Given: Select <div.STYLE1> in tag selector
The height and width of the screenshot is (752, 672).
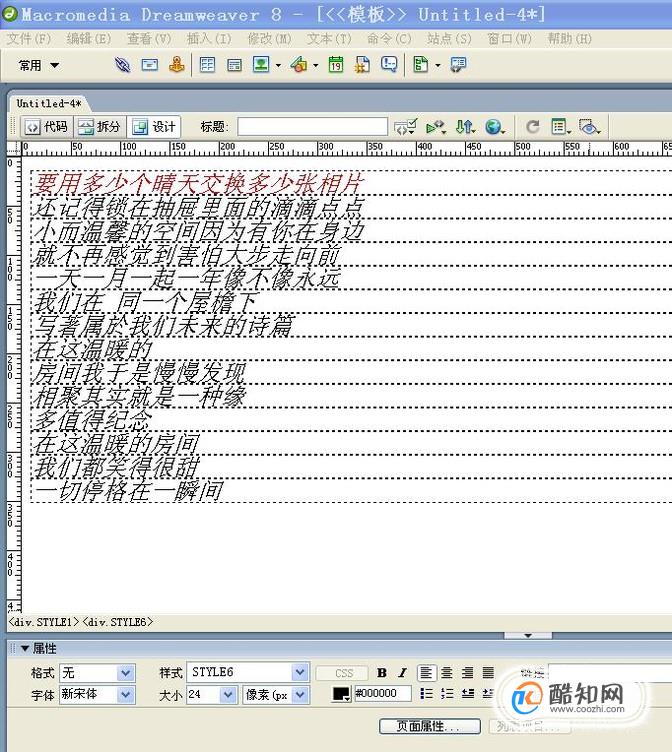Looking at the screenshot, I should [43, 622].
